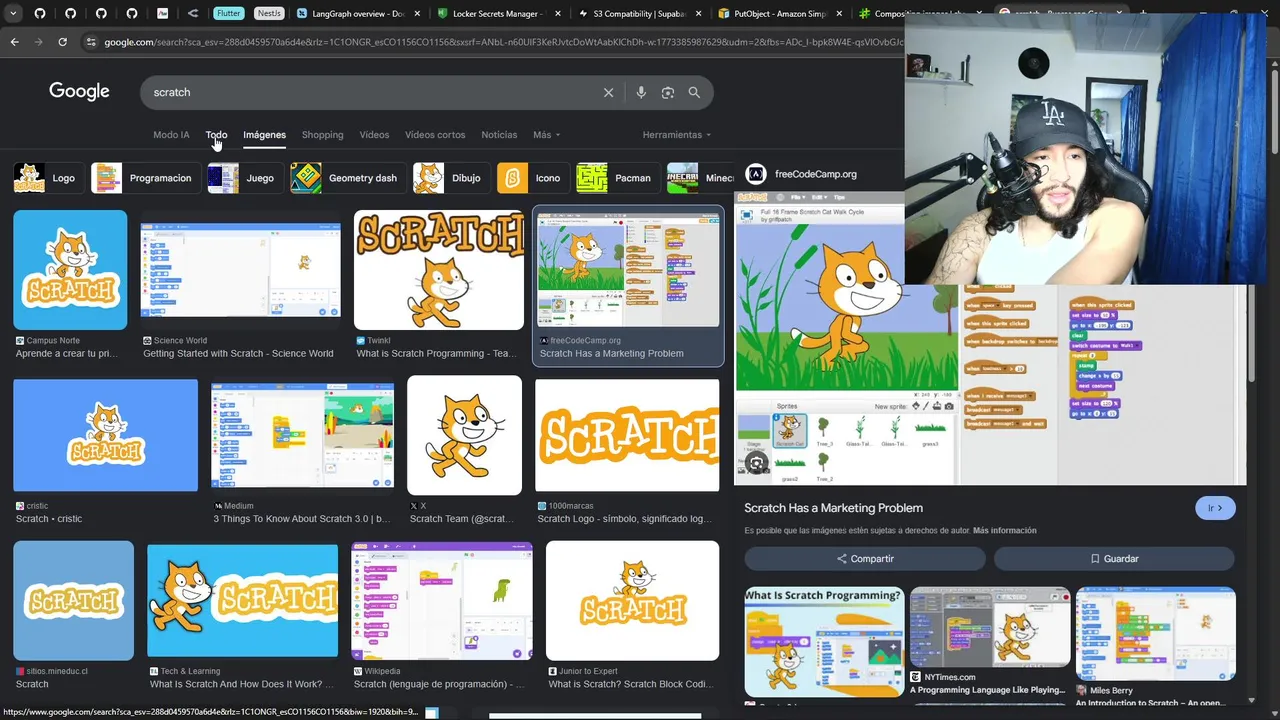Image resolution: width=1280 pixels, height=720 pixels.
Task: Open search by image camera icon
Action: [x=667, y=92]
